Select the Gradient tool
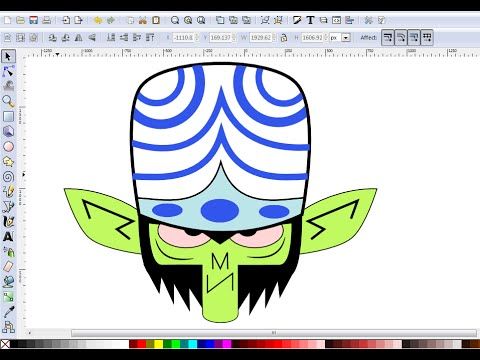The height and width of the screenshot is (360, 480). (8, 297)
